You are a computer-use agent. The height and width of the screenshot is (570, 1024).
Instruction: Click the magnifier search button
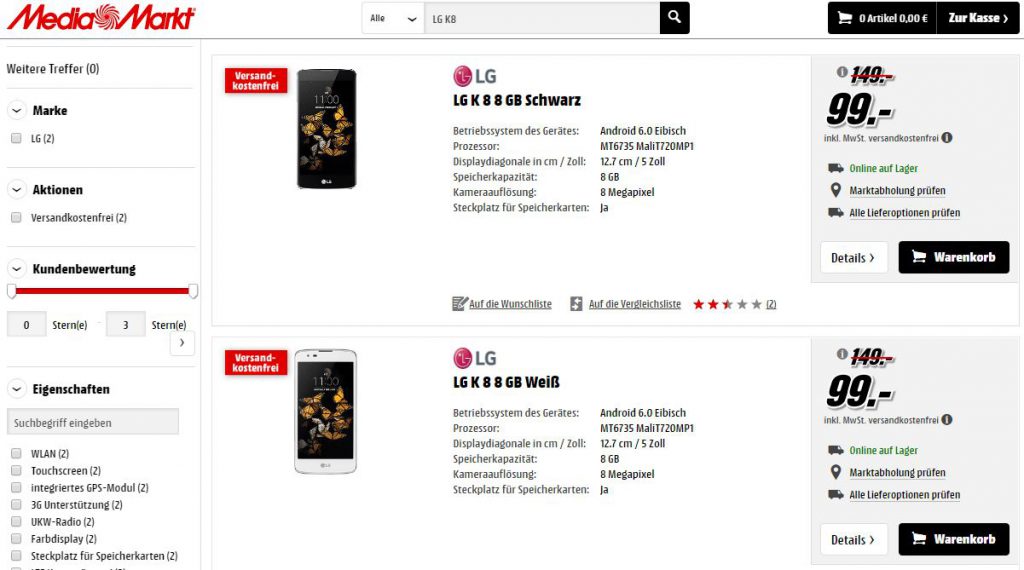click(x=675, y=18)
